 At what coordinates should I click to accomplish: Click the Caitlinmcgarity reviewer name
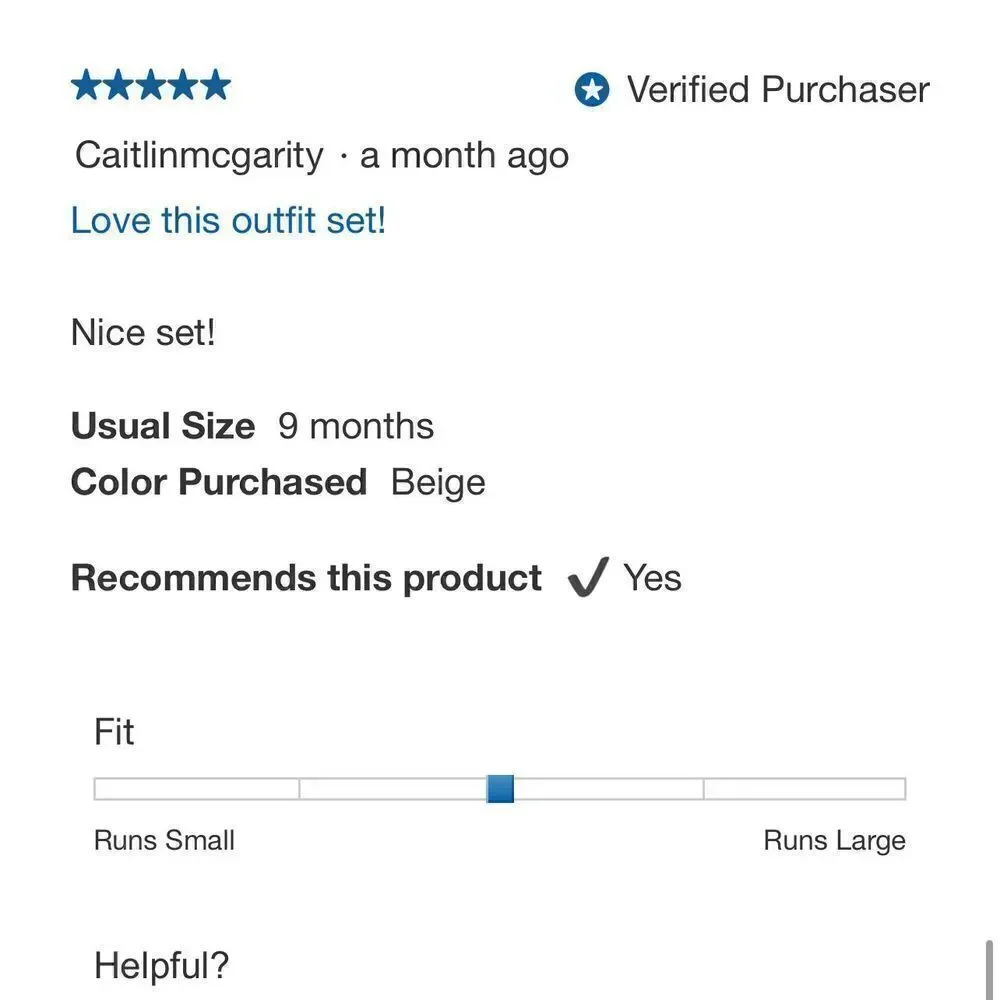click(x=199, y=156)
